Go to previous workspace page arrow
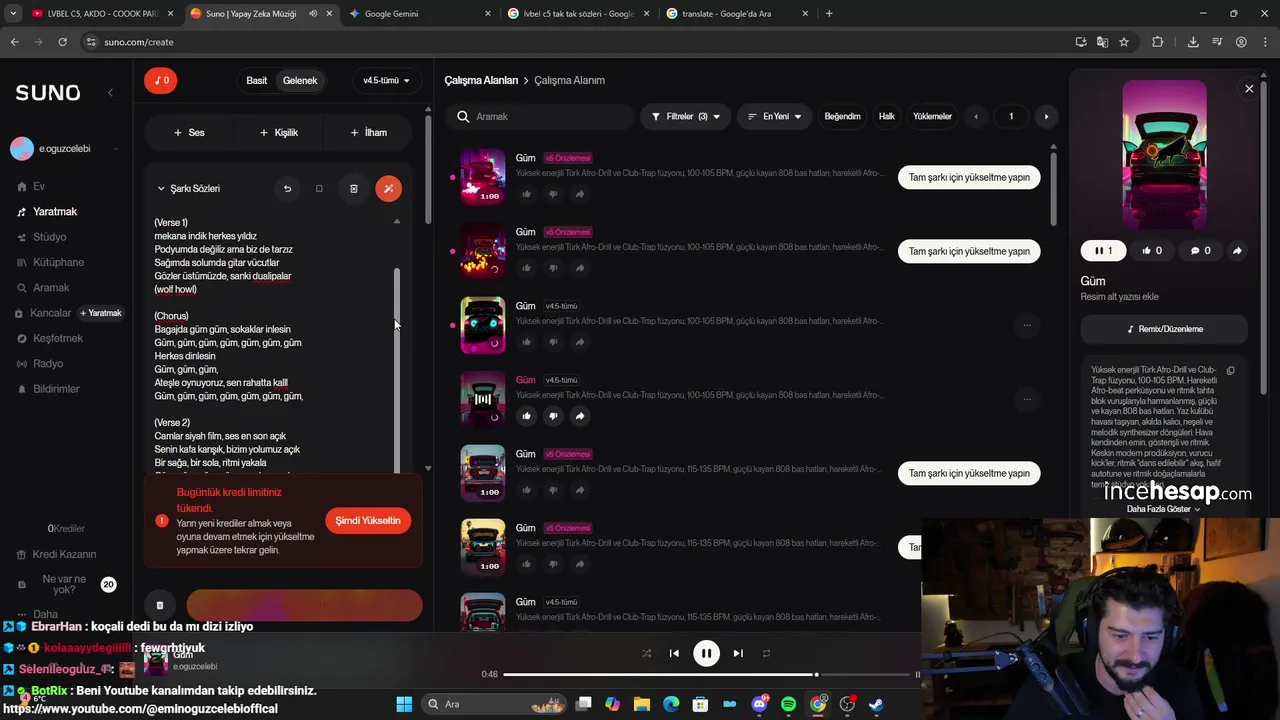Screen dimensions: 1280x720 [976, 116]
